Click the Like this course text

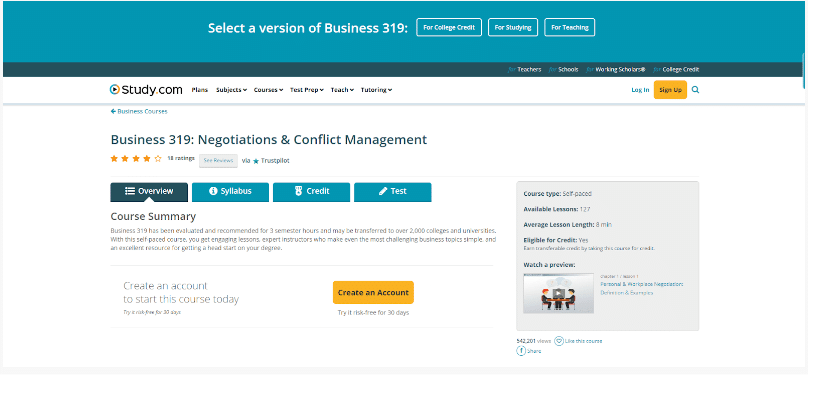584,341
